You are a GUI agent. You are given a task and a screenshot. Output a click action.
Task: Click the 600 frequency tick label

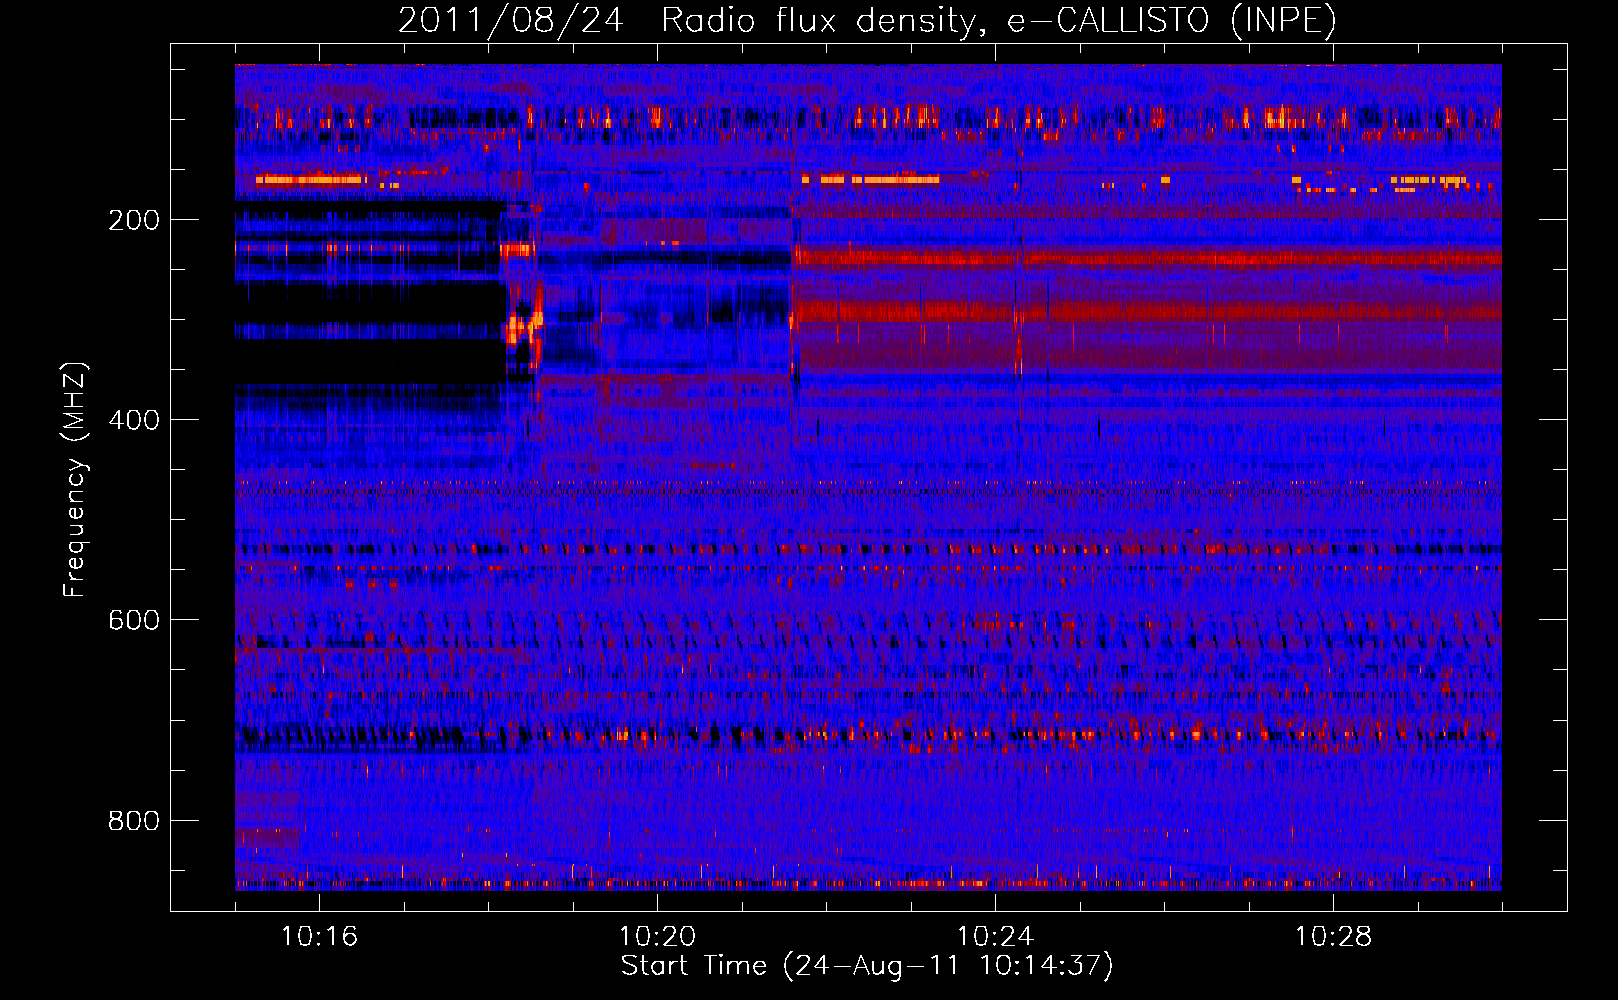pyautogui.click(x=134, y=620)
